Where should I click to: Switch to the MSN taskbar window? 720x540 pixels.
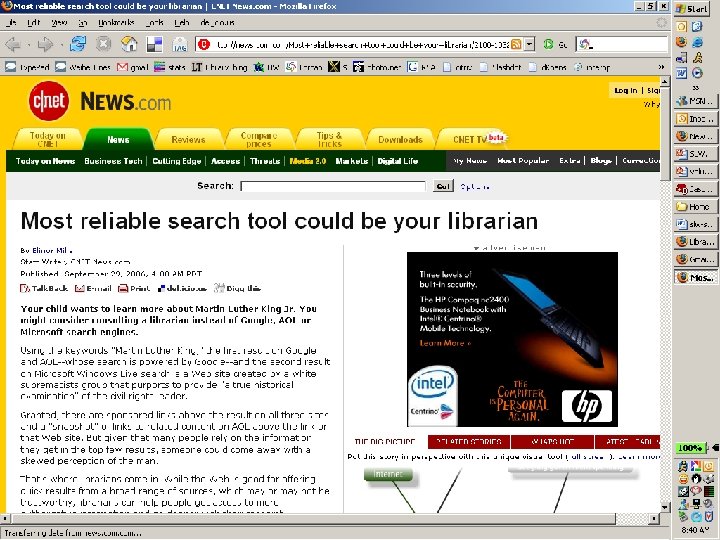[x=695, y=101]
